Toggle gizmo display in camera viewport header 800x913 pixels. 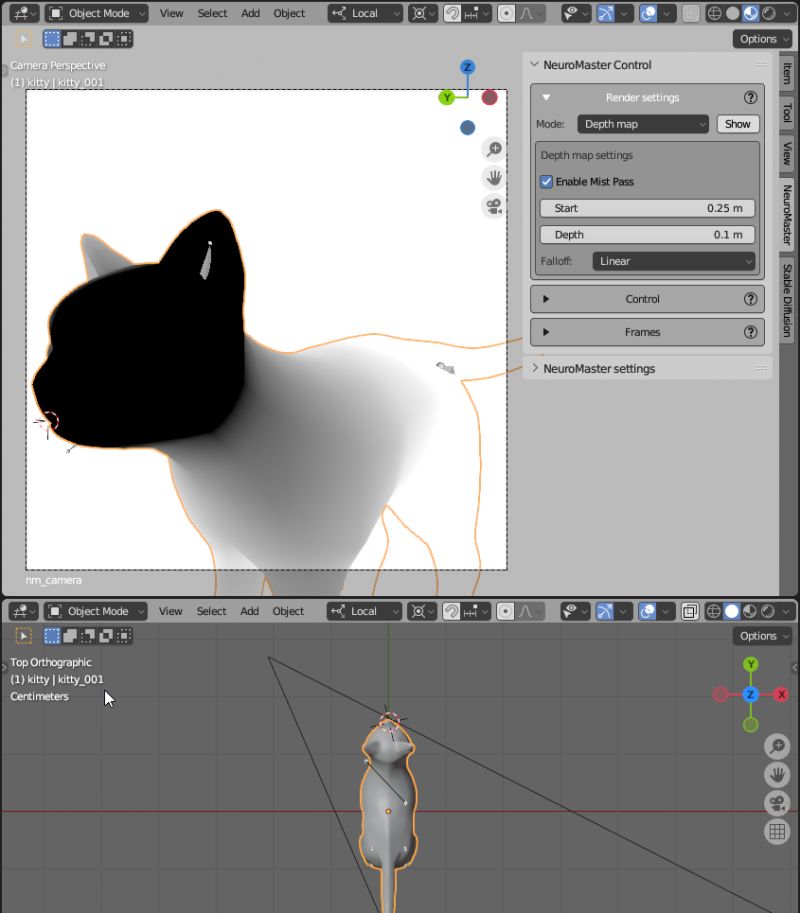606,13
